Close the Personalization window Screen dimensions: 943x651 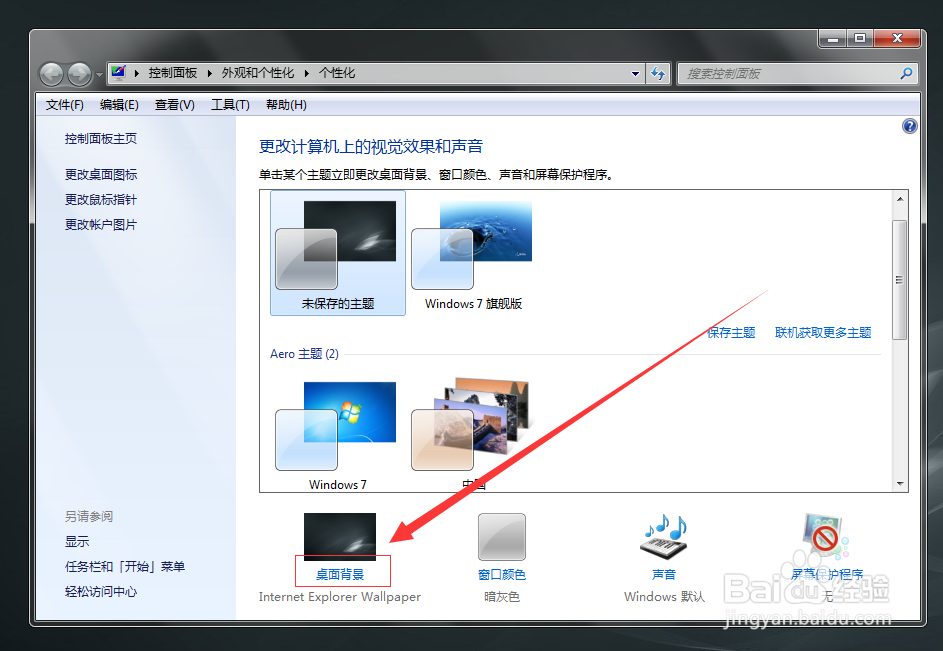897,39
